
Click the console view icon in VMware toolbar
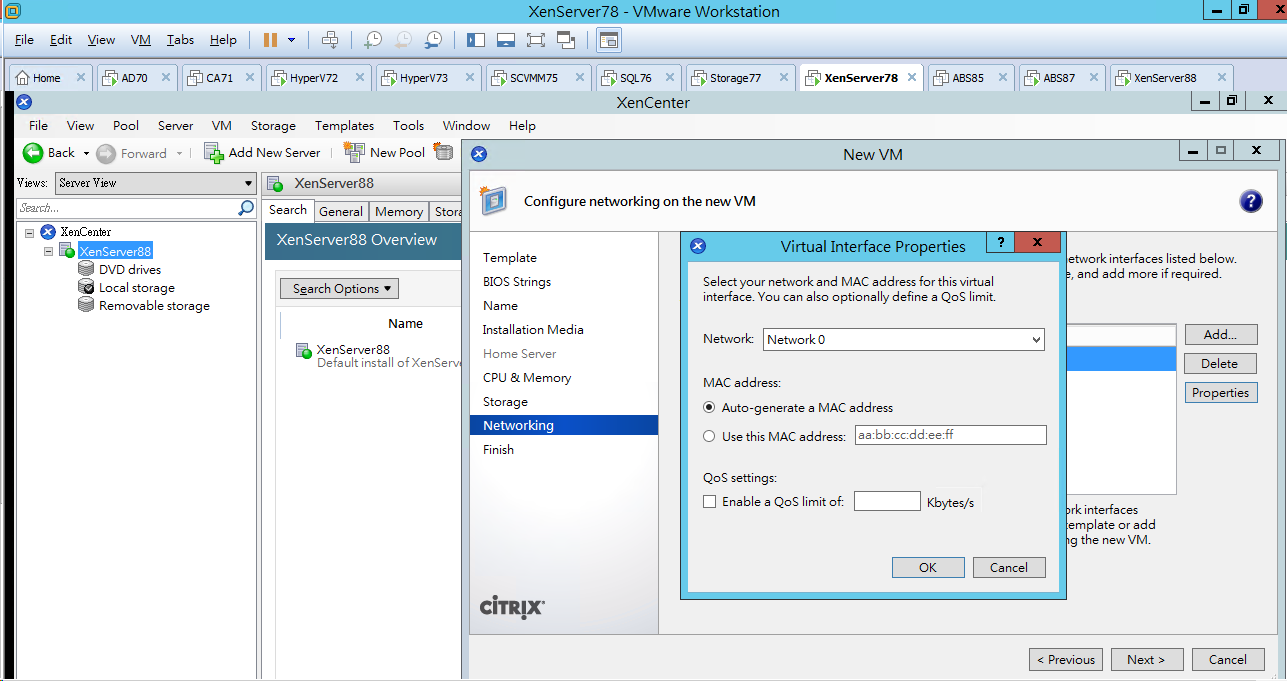609,40
